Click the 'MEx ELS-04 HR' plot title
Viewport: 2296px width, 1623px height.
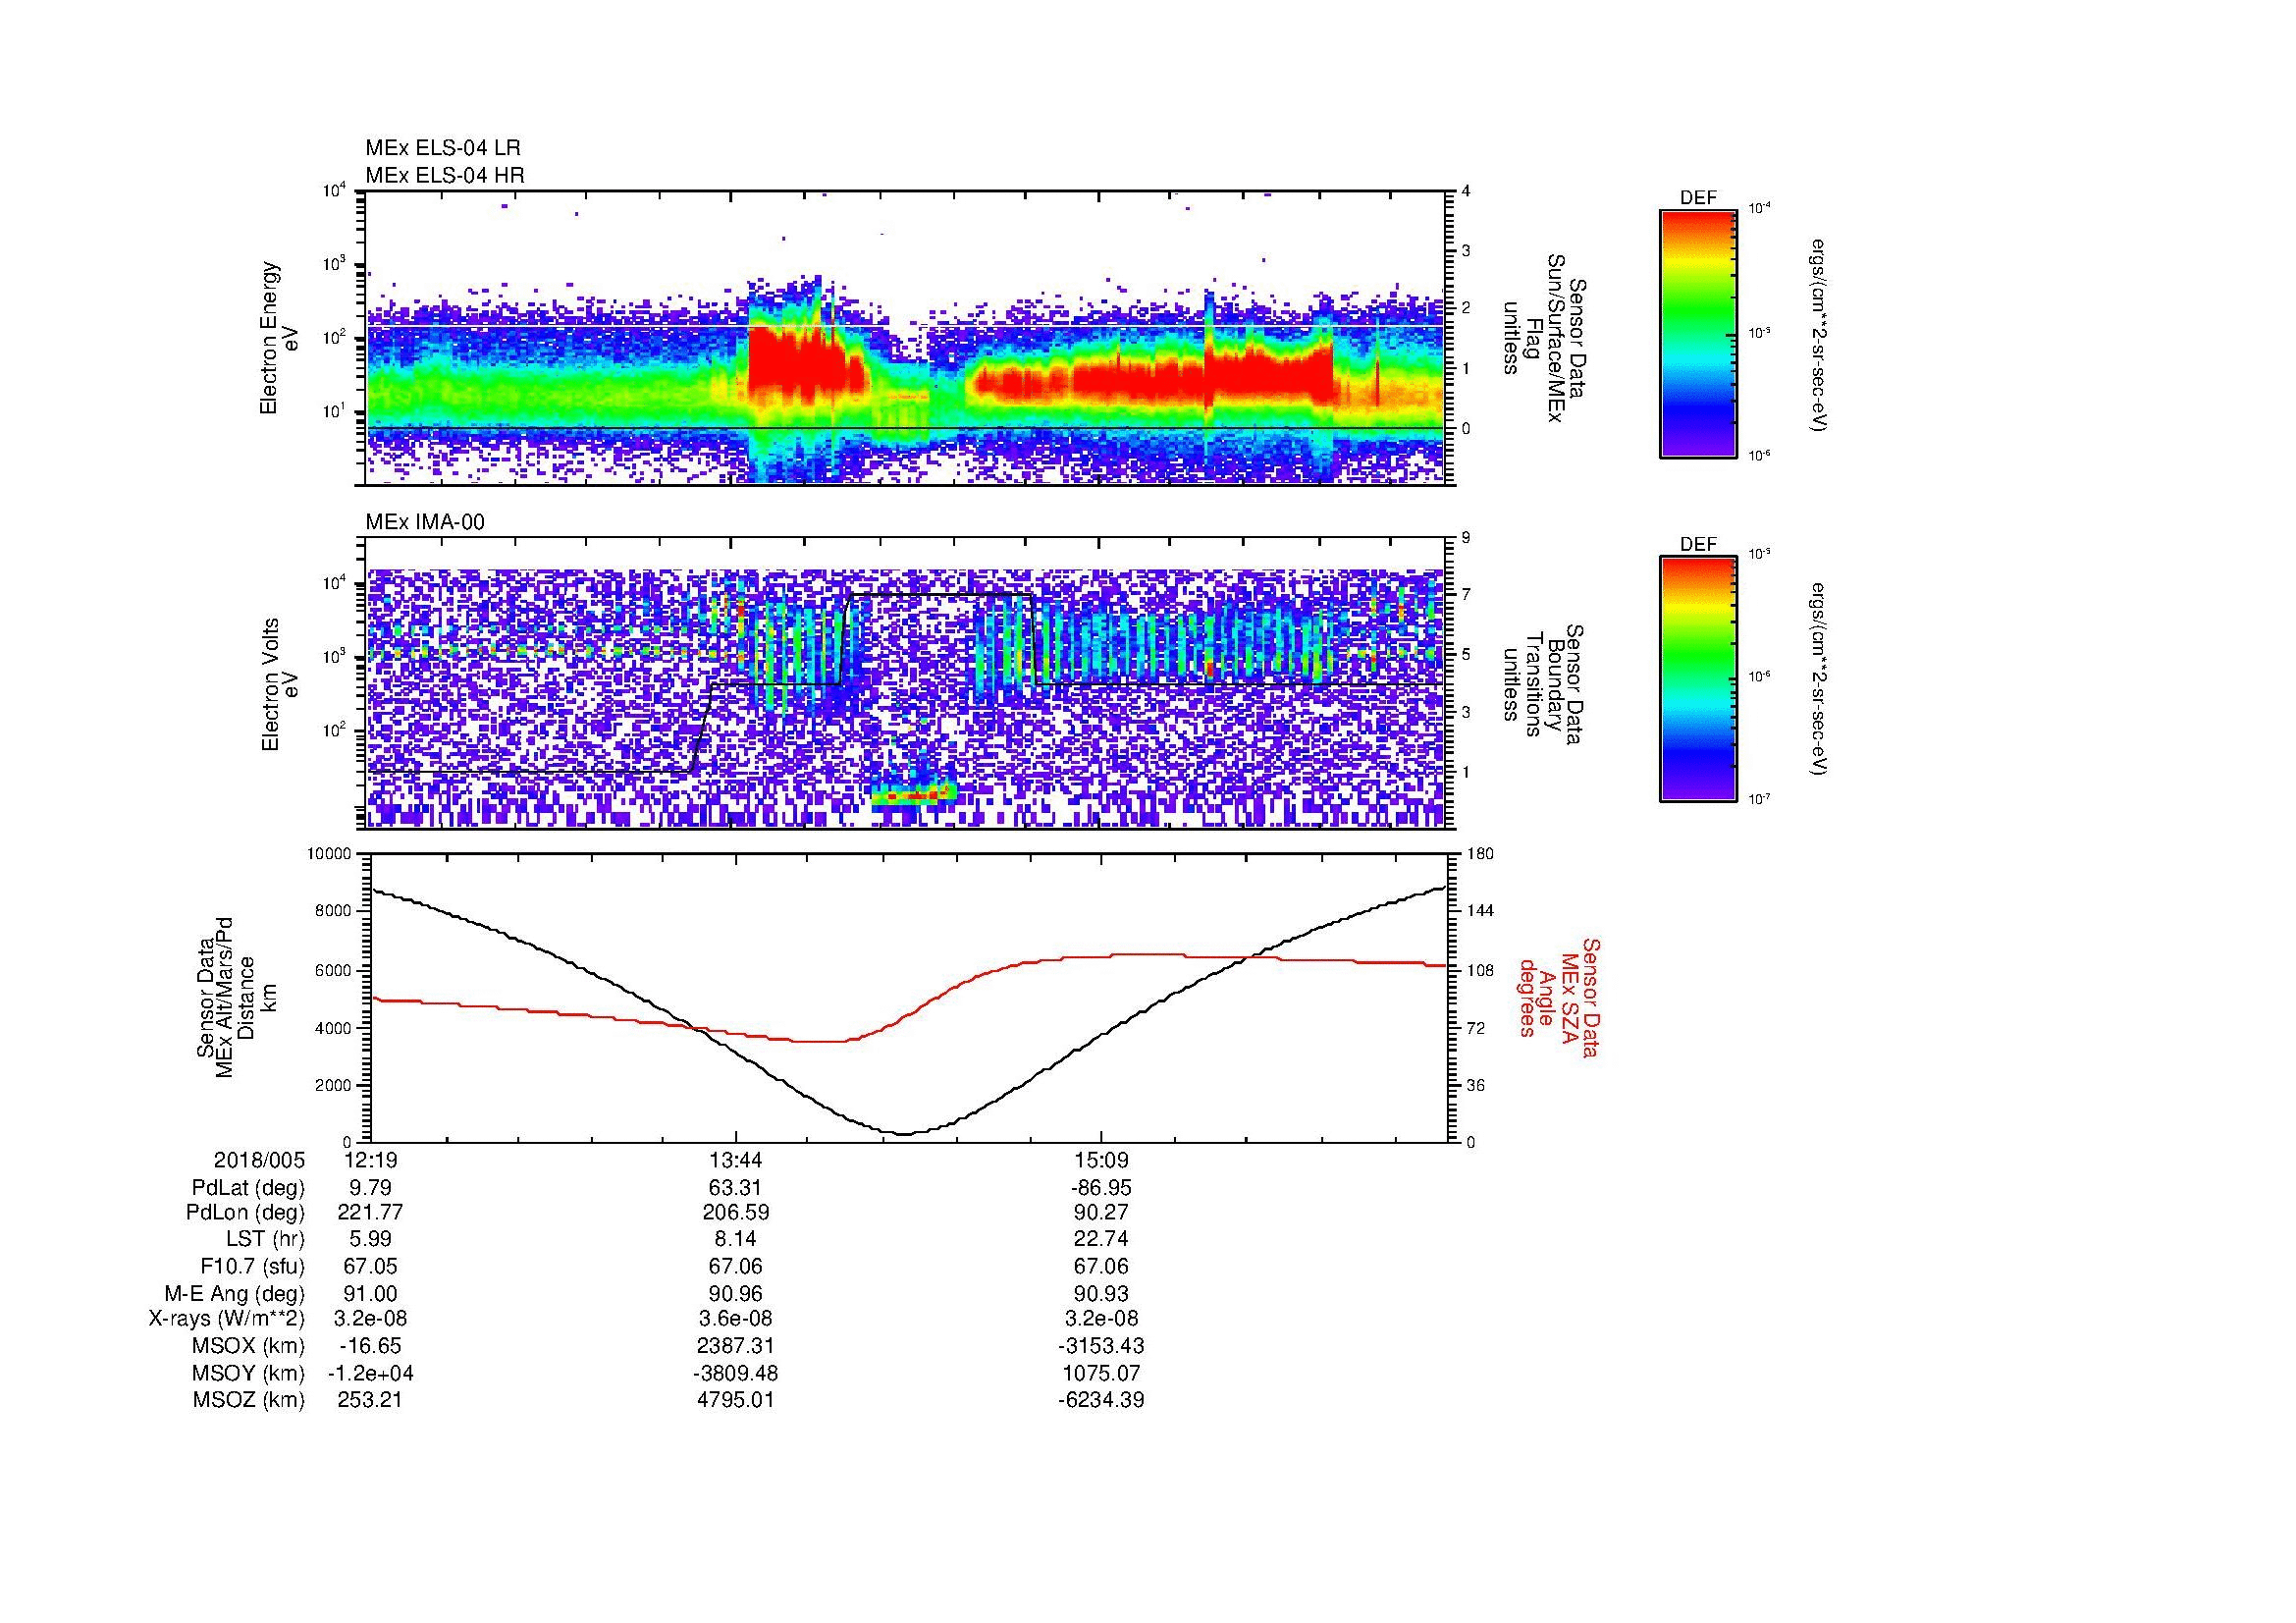coord(445,175)
